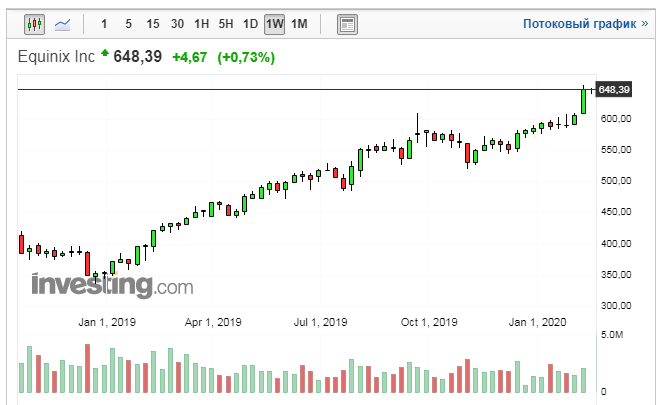Click the Jan 1, 2020 date label
The image size is (662, 405).
537,322
